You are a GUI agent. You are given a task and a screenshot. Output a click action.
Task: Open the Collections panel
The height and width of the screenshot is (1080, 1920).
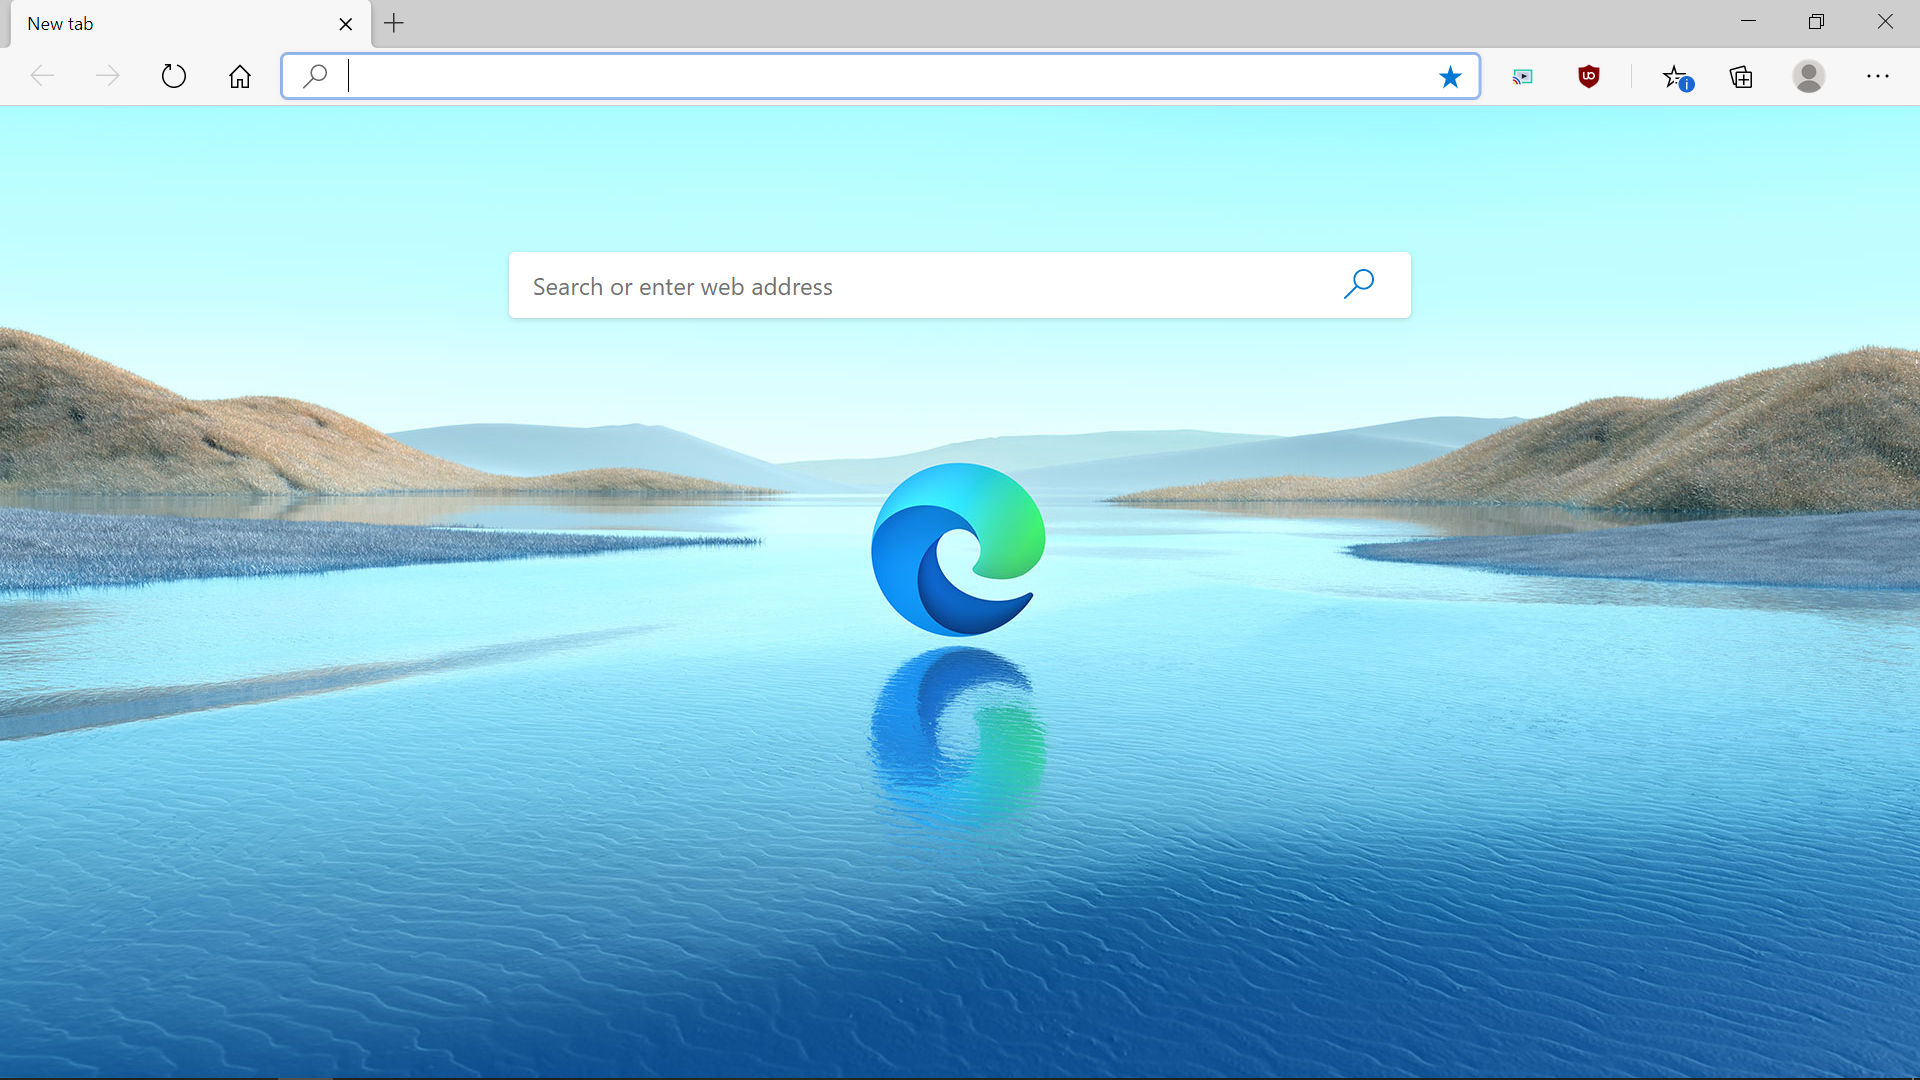(1742, 76)
